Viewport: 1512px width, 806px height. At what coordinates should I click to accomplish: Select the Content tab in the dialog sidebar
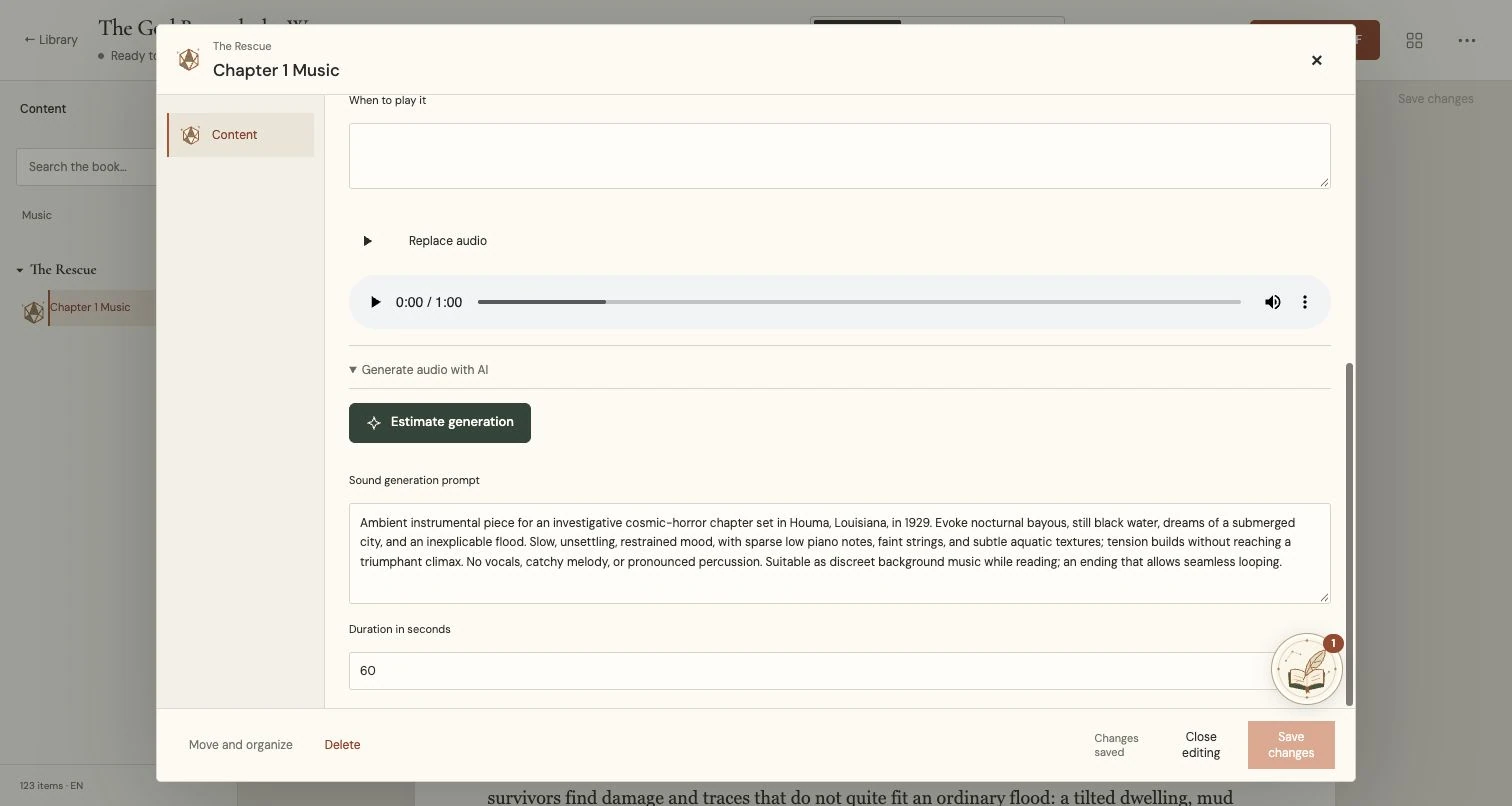click(240, 135)
